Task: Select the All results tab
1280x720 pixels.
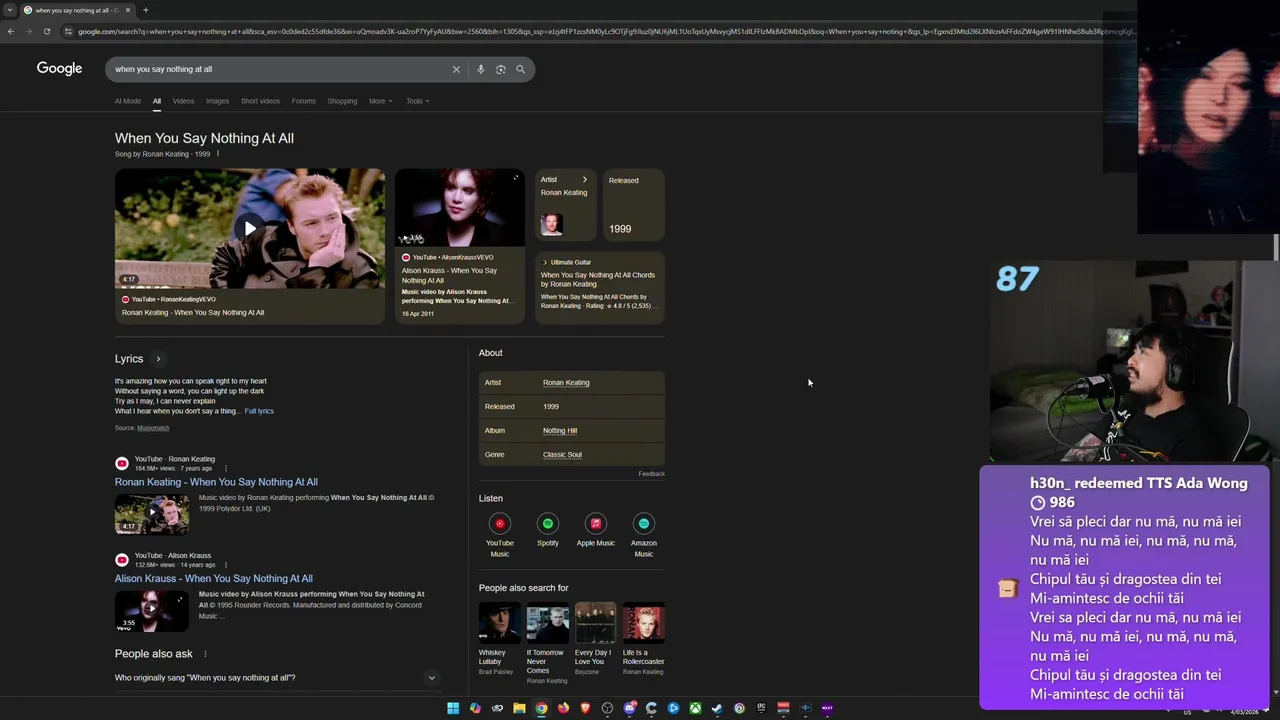Action: tap(157, 101)
